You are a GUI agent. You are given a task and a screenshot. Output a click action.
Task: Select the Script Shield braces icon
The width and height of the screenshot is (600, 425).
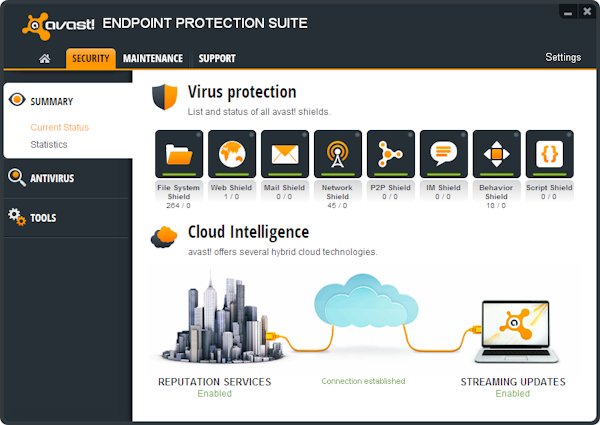point(549,154)
